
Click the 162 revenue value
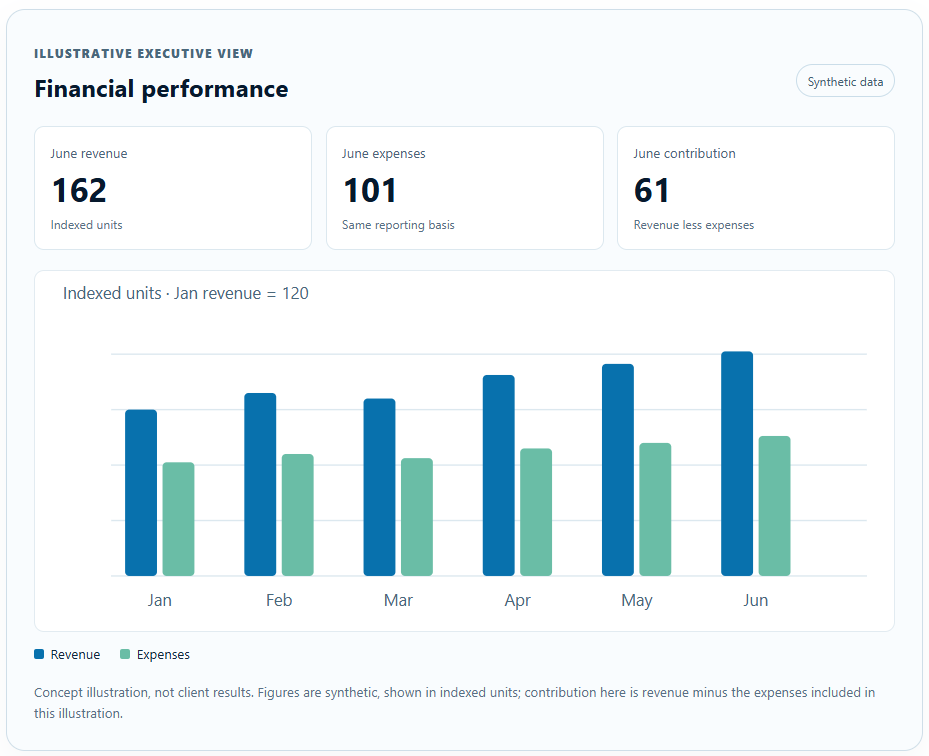[79, 191]
